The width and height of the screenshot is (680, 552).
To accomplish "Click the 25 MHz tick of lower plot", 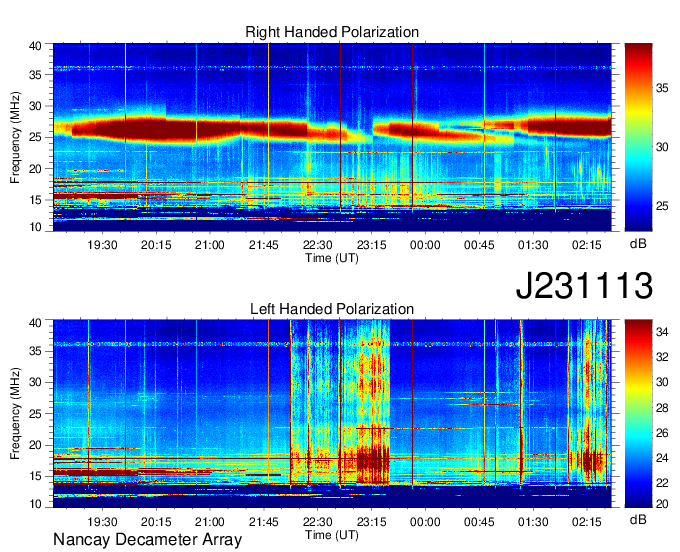I will click(x=35, y=414).
